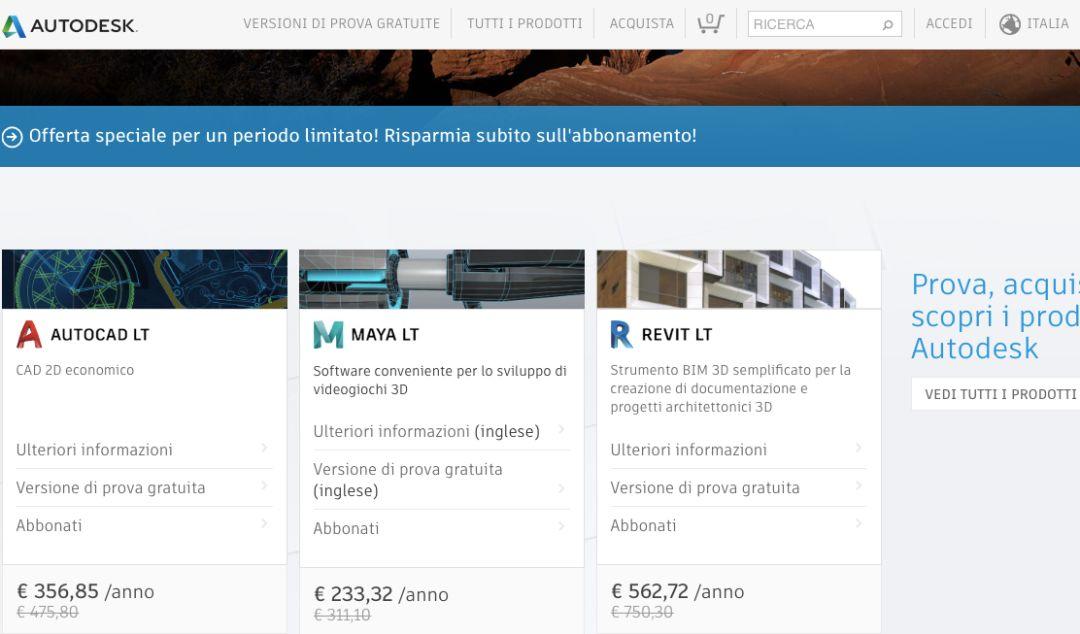Click the Revit LT title

pyautogui.click(x=676, y=335)
